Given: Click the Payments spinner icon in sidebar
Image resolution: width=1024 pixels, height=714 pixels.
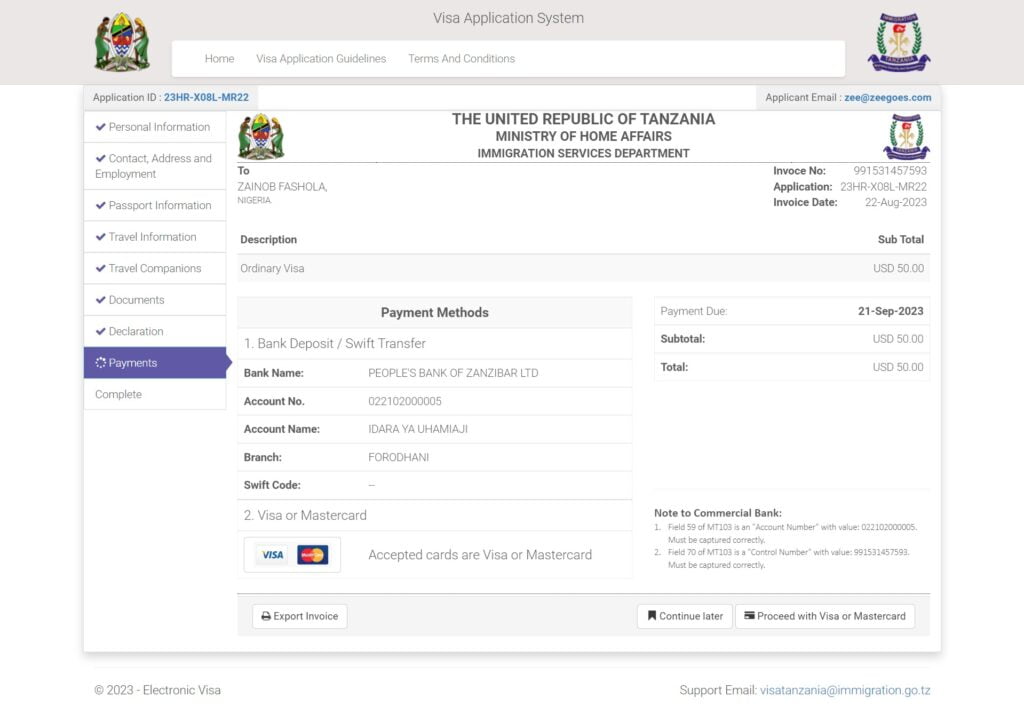Looking at the screenshot, I should [x=100, y=363].
